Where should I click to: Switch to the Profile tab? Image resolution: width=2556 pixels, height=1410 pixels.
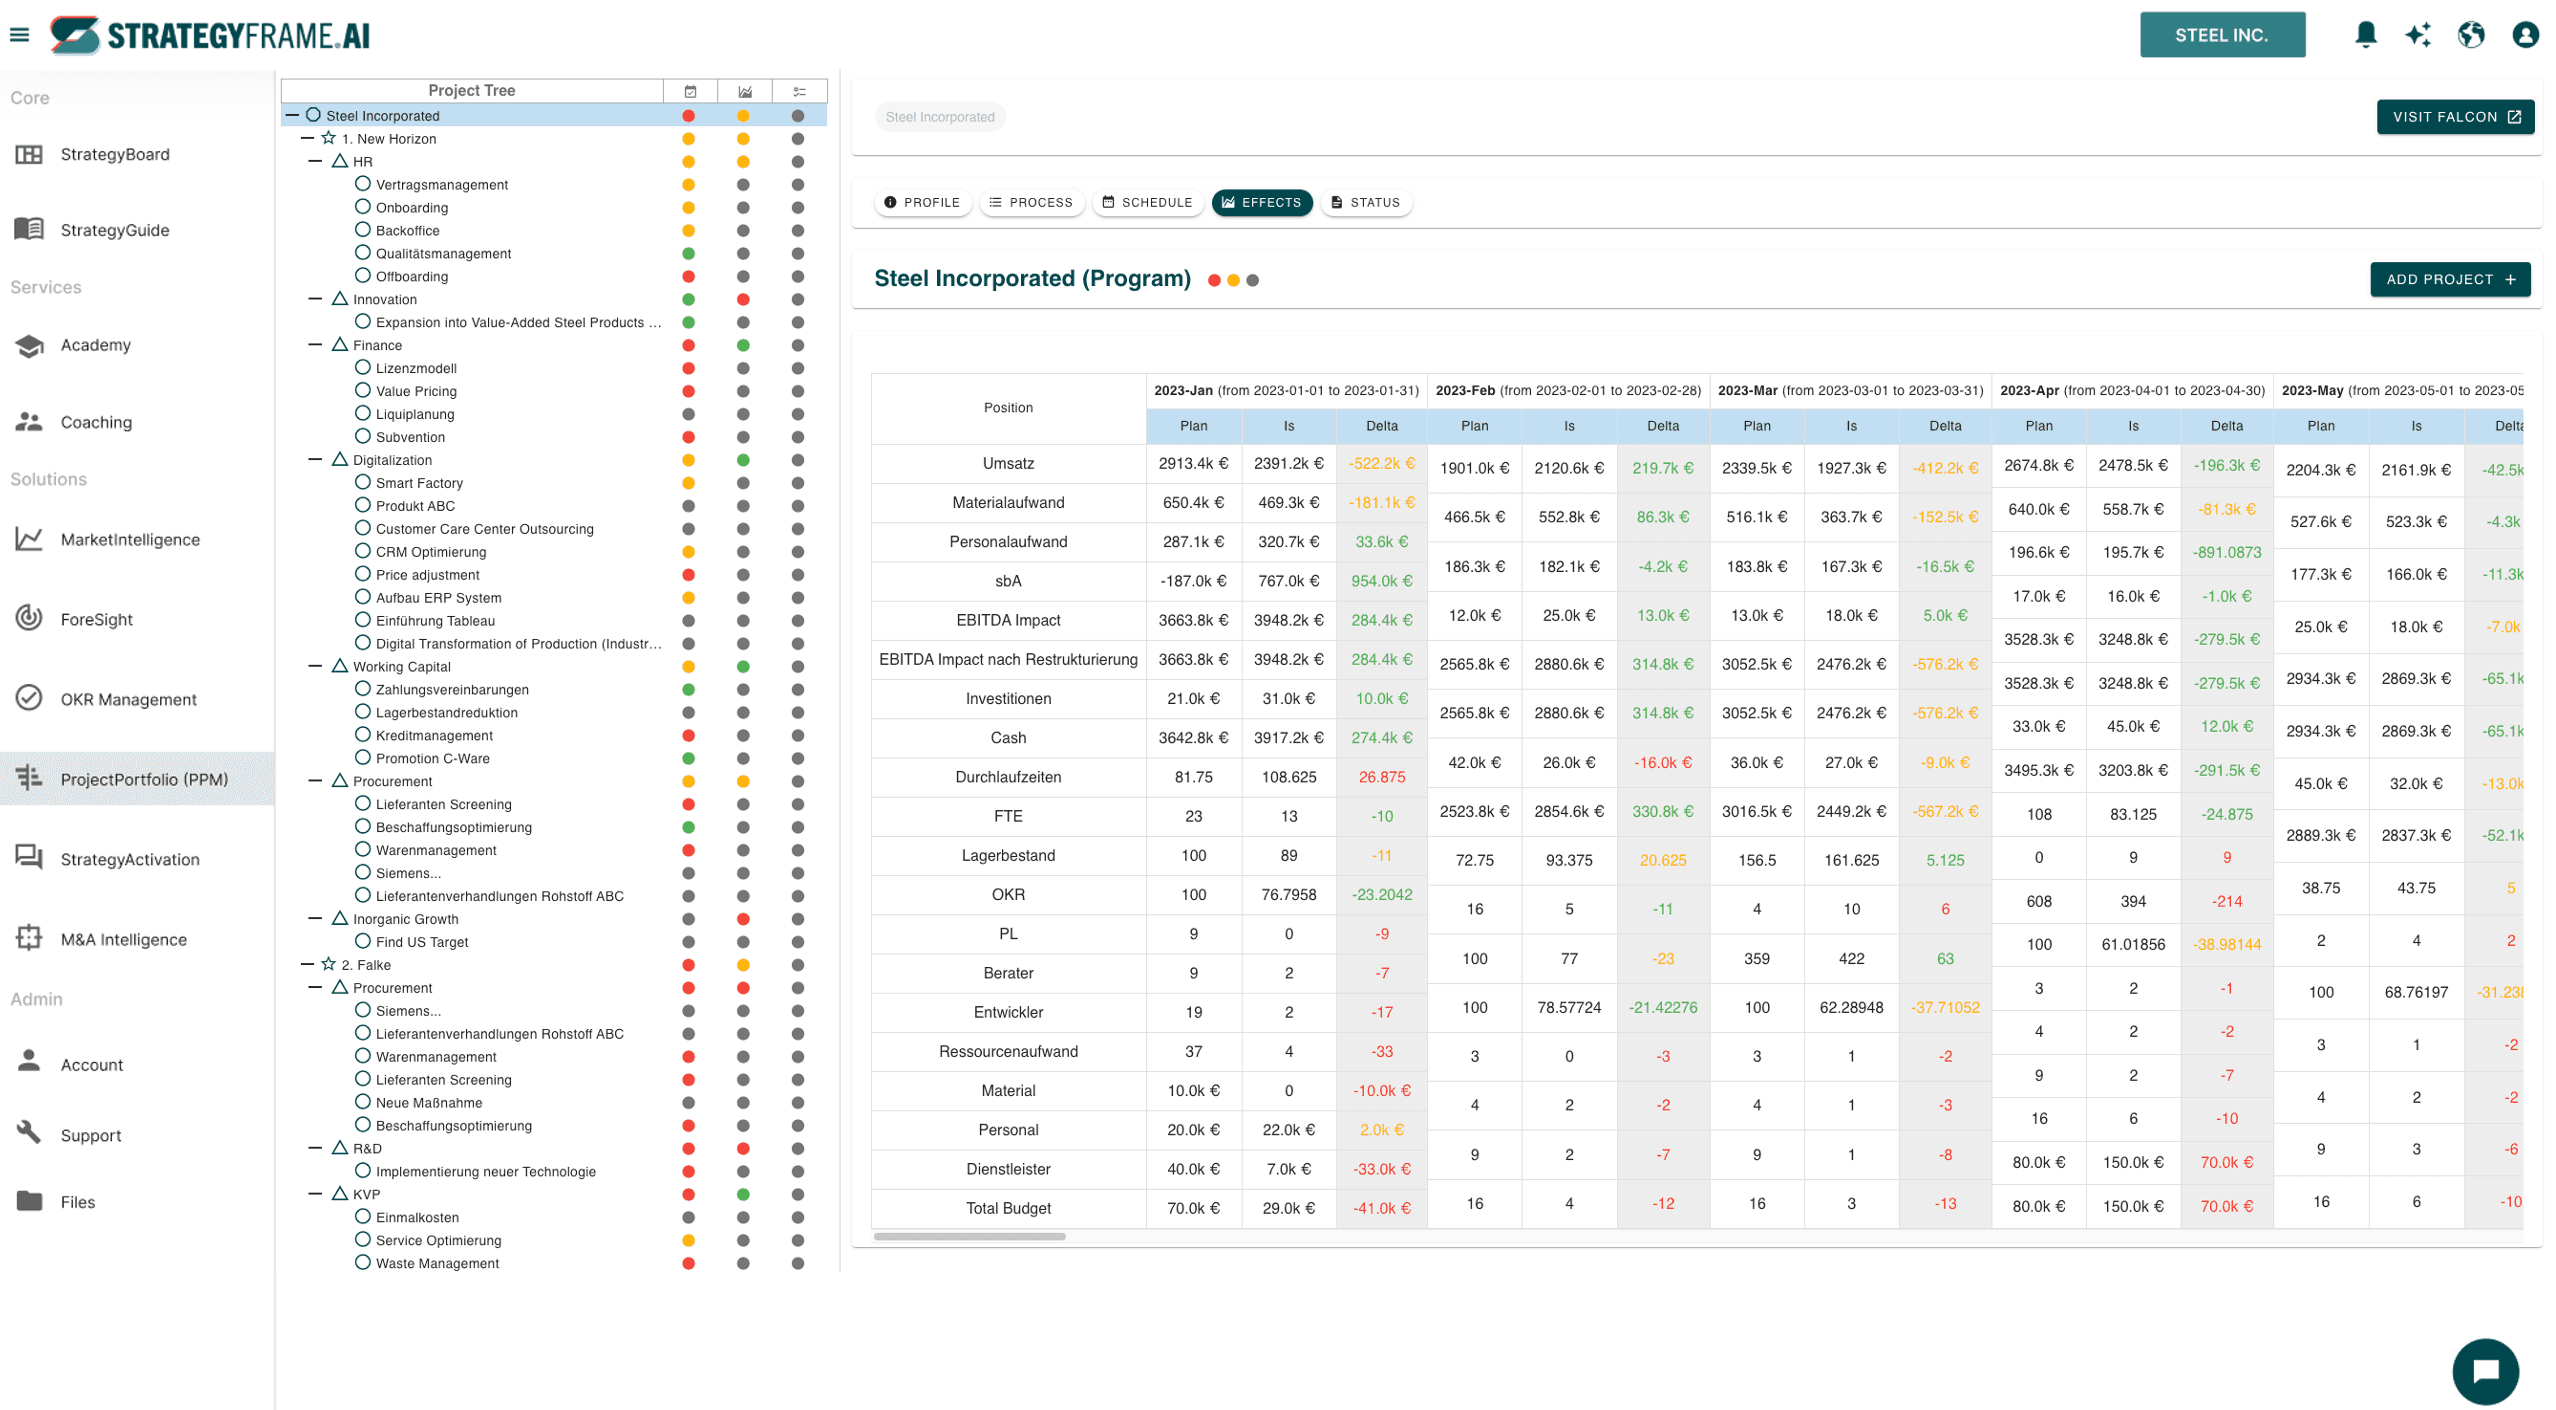(x=922, y=202)
